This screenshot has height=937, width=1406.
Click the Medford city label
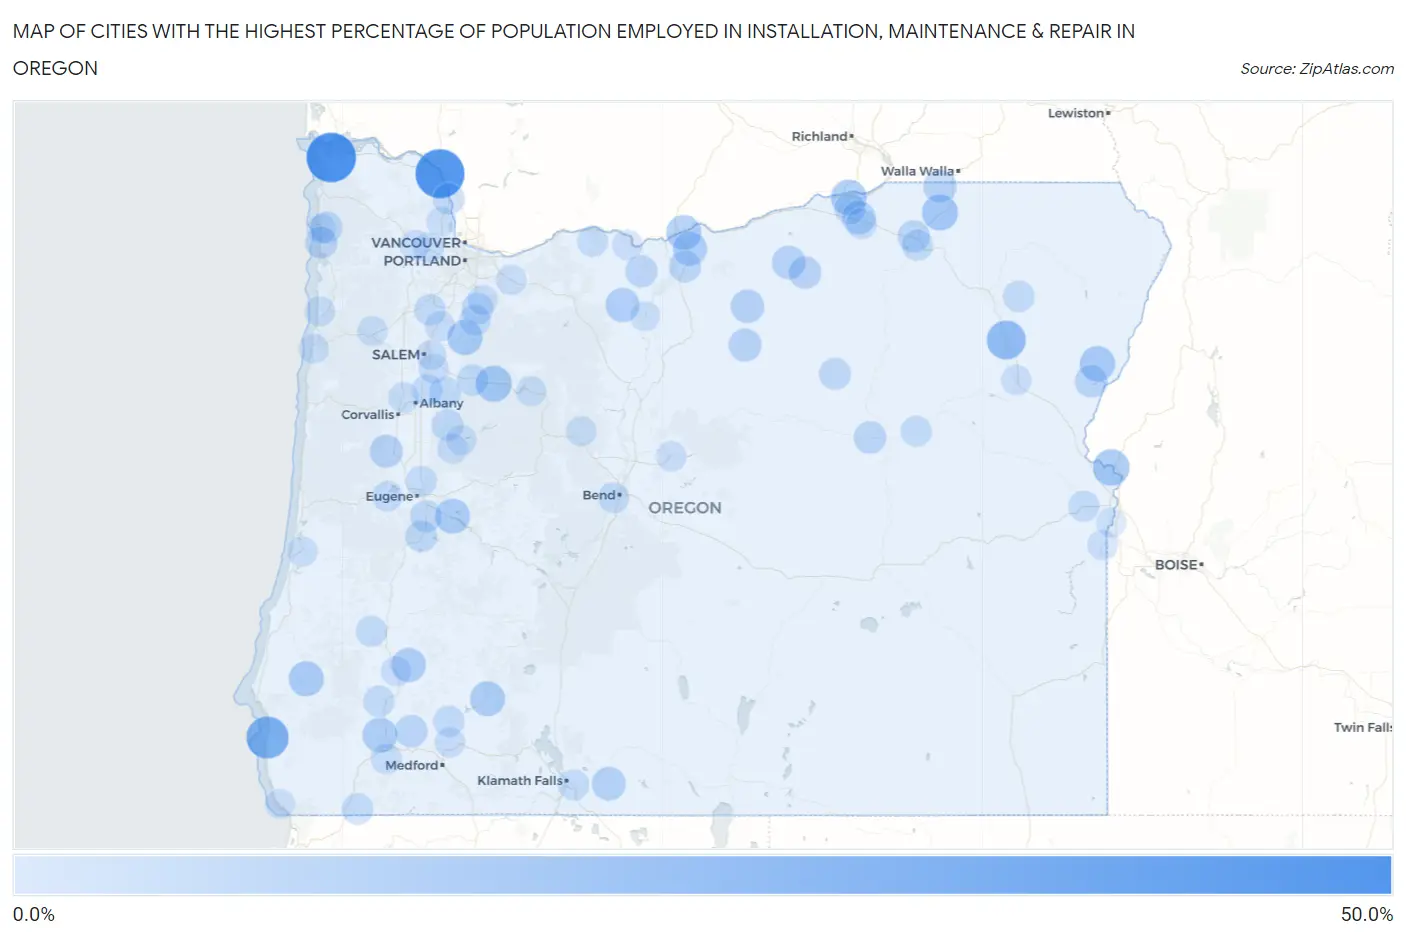(412, 765)
